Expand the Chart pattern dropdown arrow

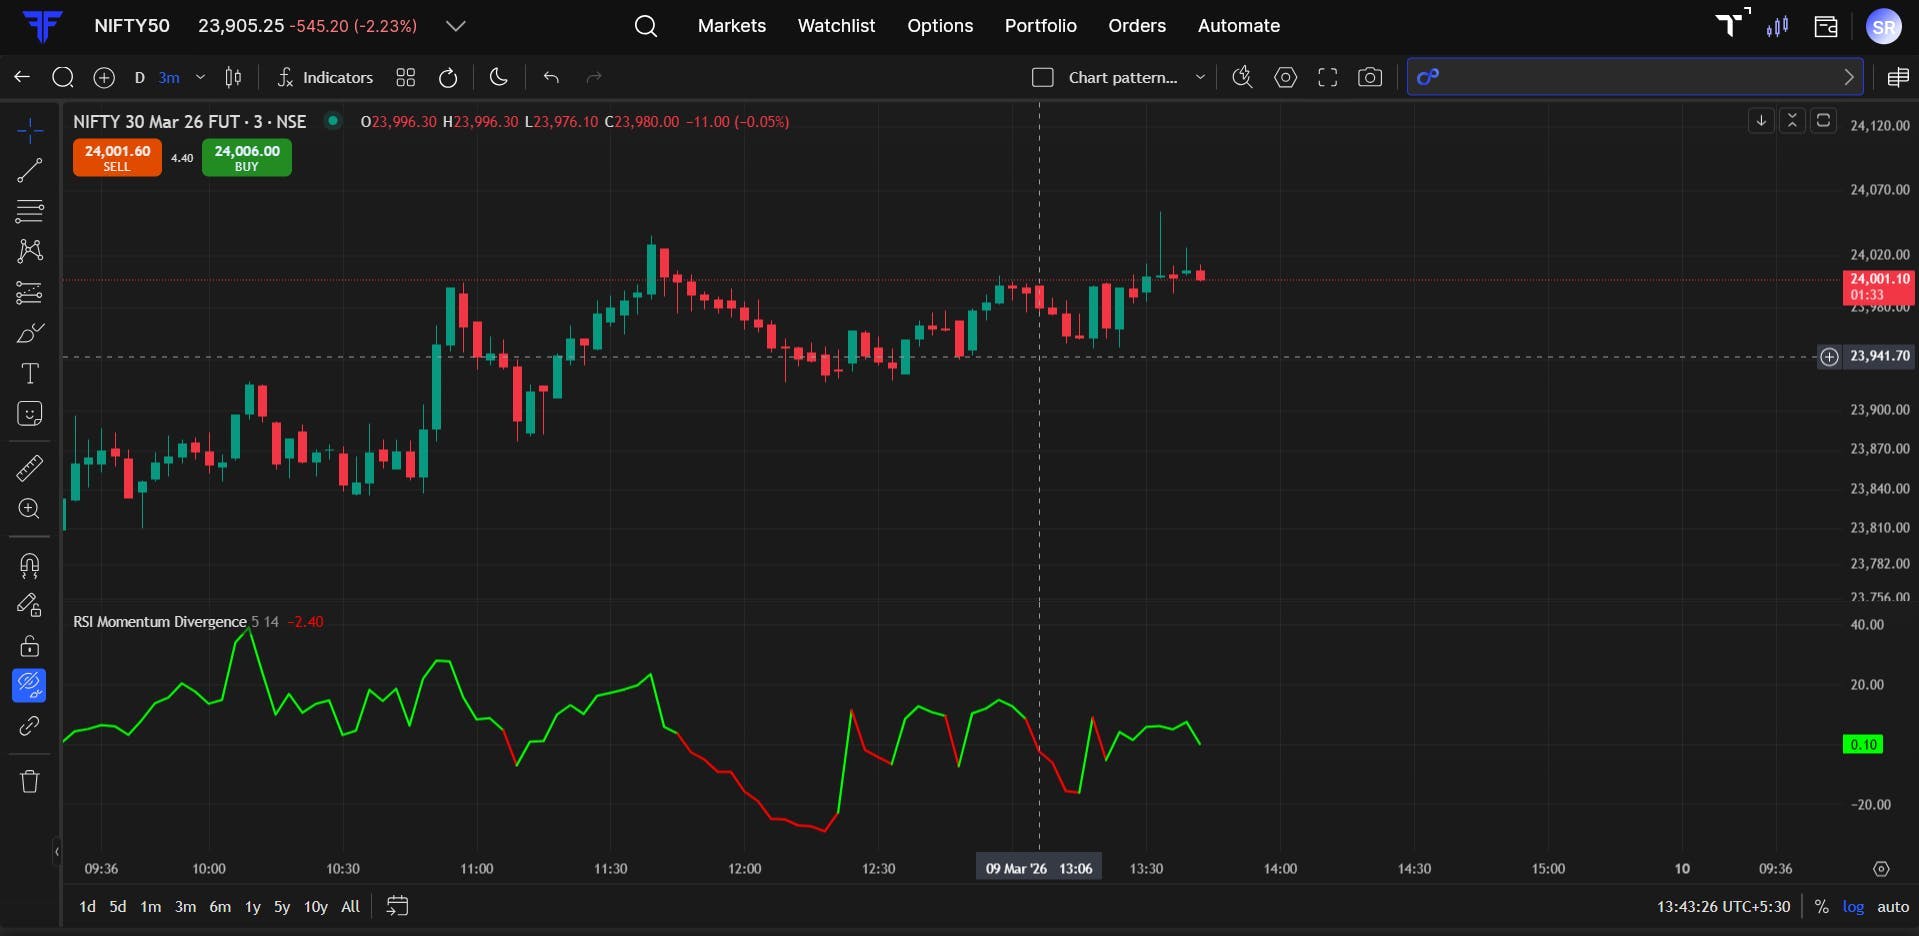1200,77
